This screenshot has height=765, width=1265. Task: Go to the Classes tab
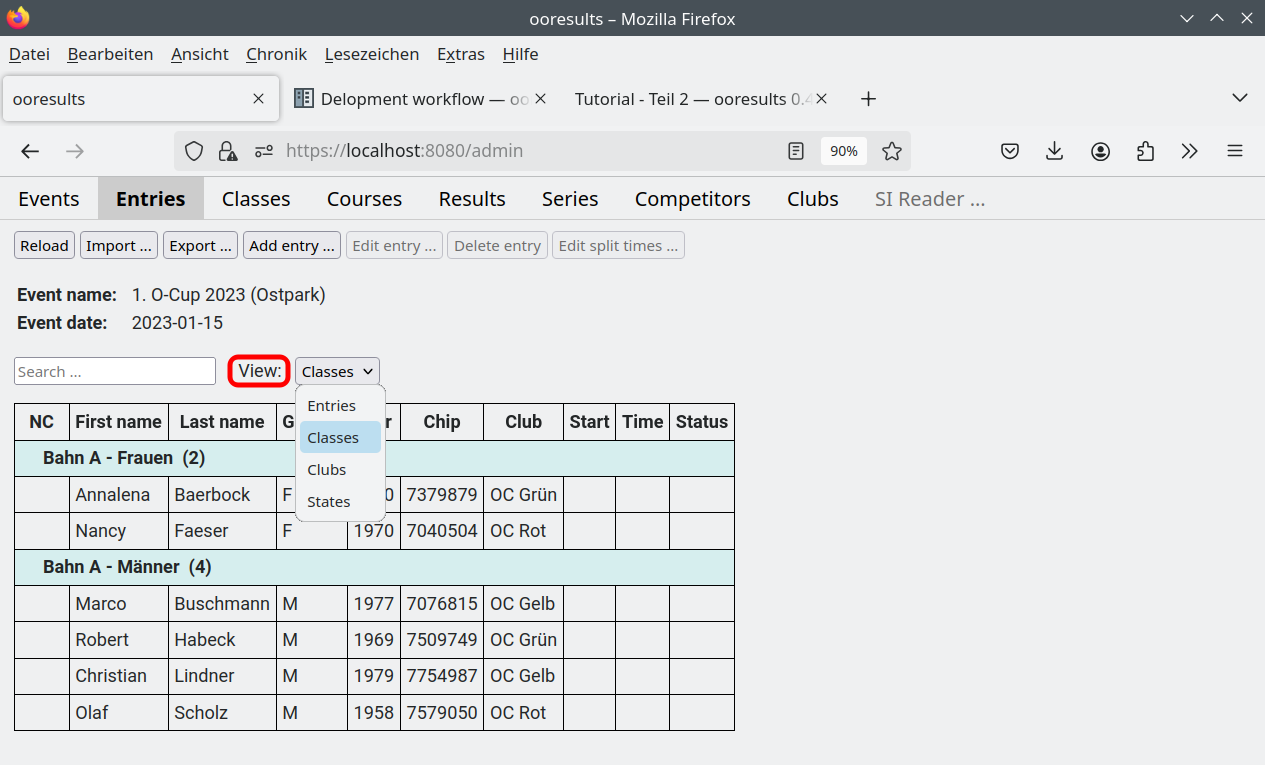tap(256, 199)
